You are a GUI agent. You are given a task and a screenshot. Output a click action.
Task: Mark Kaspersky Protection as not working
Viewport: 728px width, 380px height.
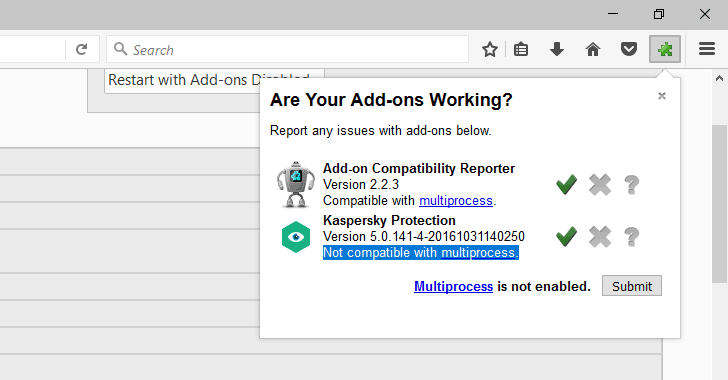tap(600, 236)
